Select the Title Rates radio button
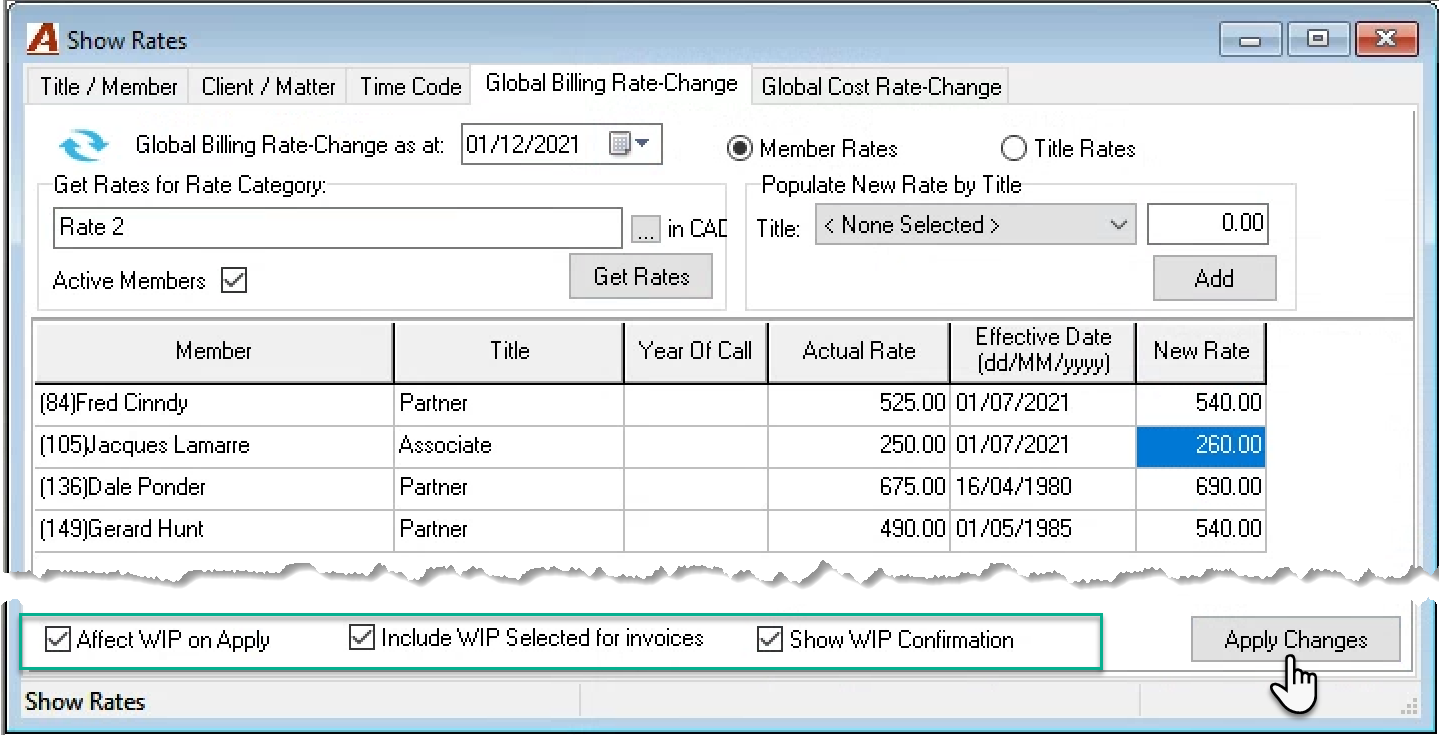 (x=1014, y=149)
